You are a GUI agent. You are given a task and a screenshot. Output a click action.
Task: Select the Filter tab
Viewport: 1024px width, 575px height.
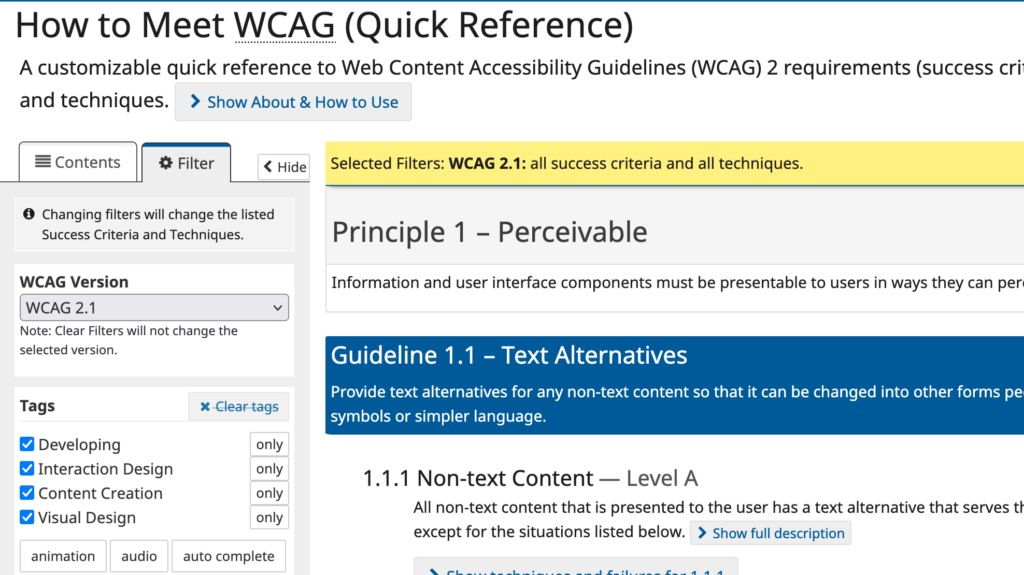click(x=186, y=163)
